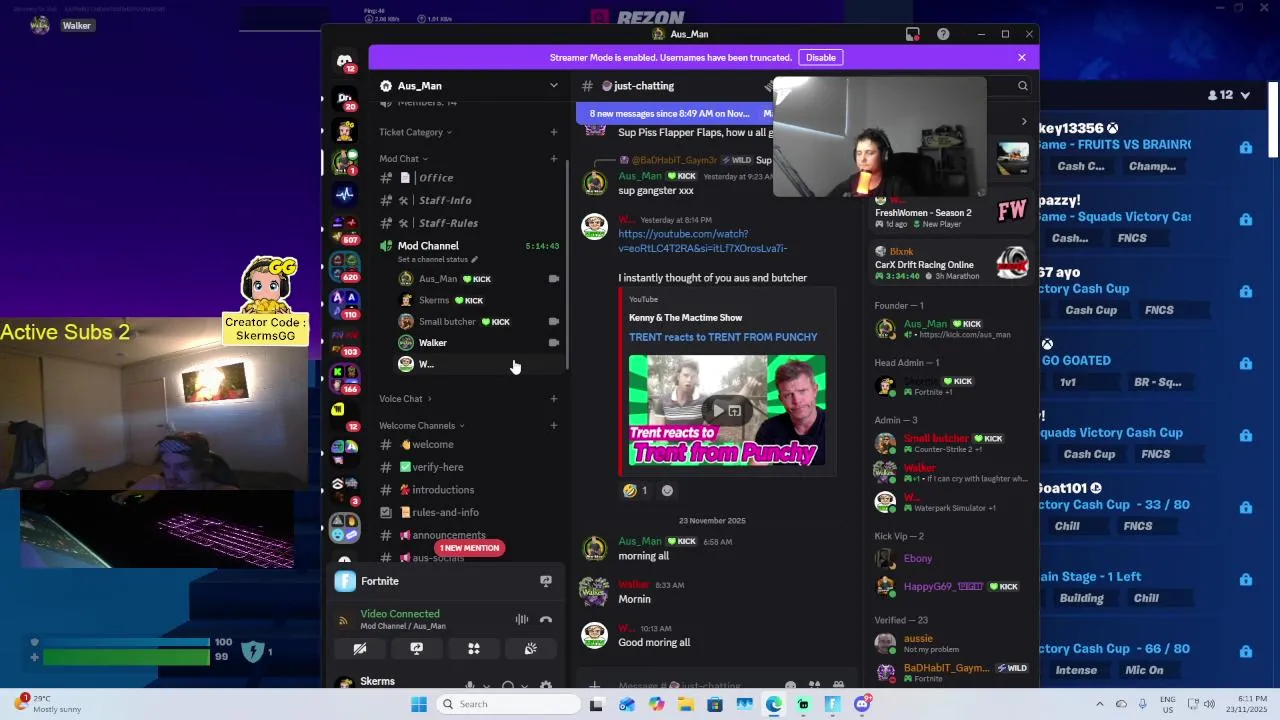This screenshot has height=720, width=1280.
Task: Dismiss the Streamer Mode banner
Action: (x=1021, y=58)
